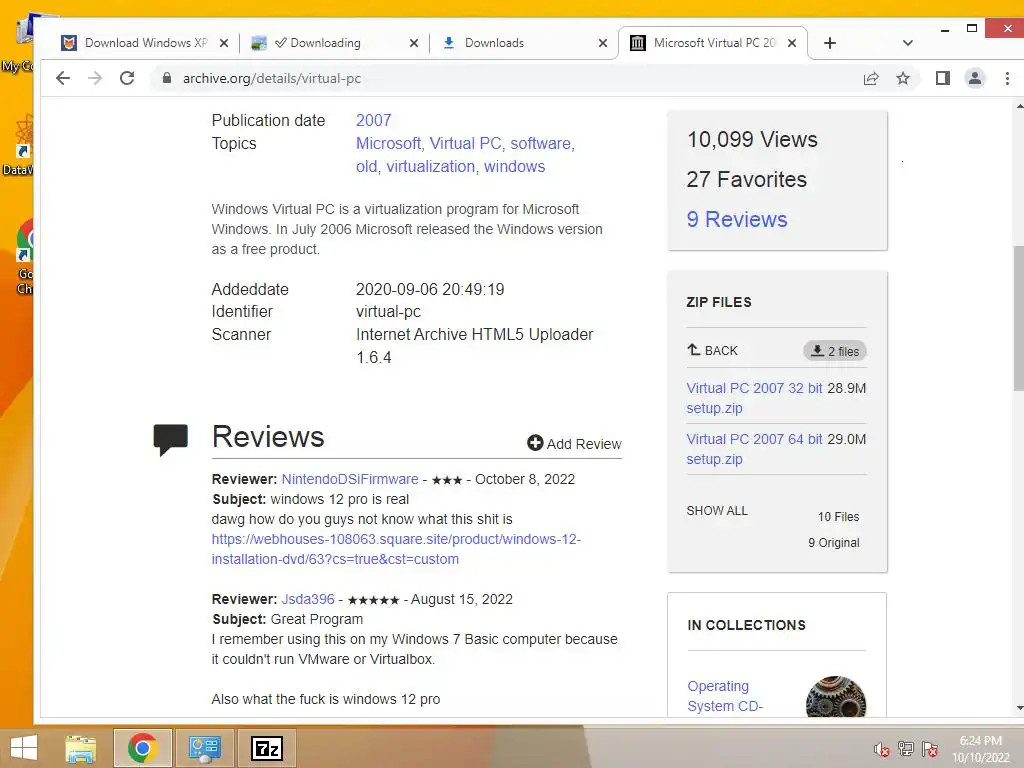
Task: Open the webhouses windows-12 review link
Action: click(x=396, y=549)
